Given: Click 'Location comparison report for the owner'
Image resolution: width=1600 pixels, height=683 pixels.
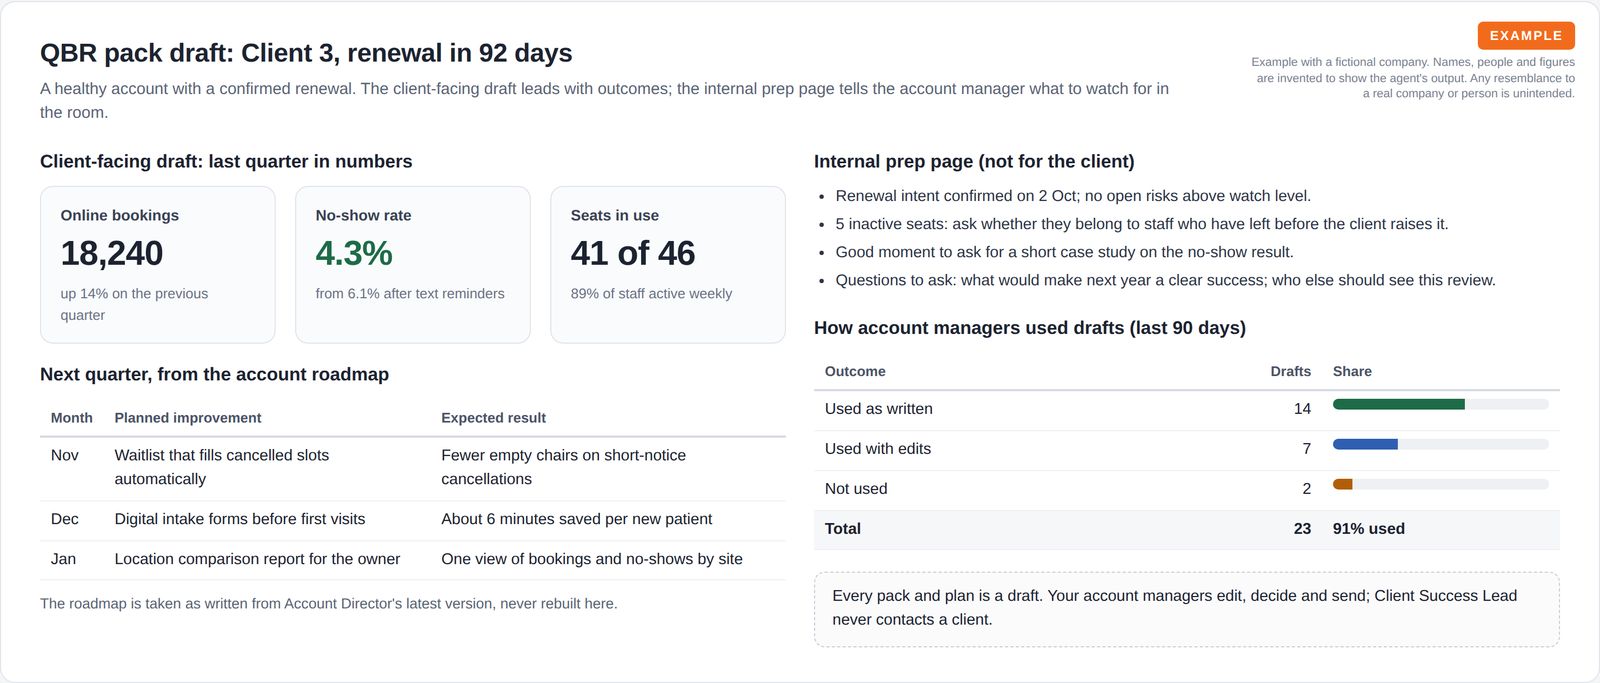Looking at the screenshot, I should point(257,559).
